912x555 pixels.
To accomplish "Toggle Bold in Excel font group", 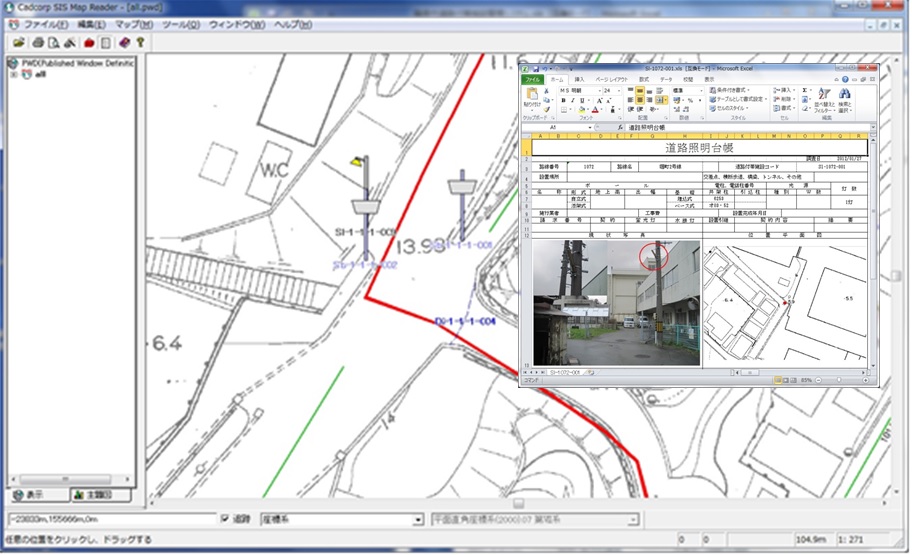I will (x=563, y=100).
